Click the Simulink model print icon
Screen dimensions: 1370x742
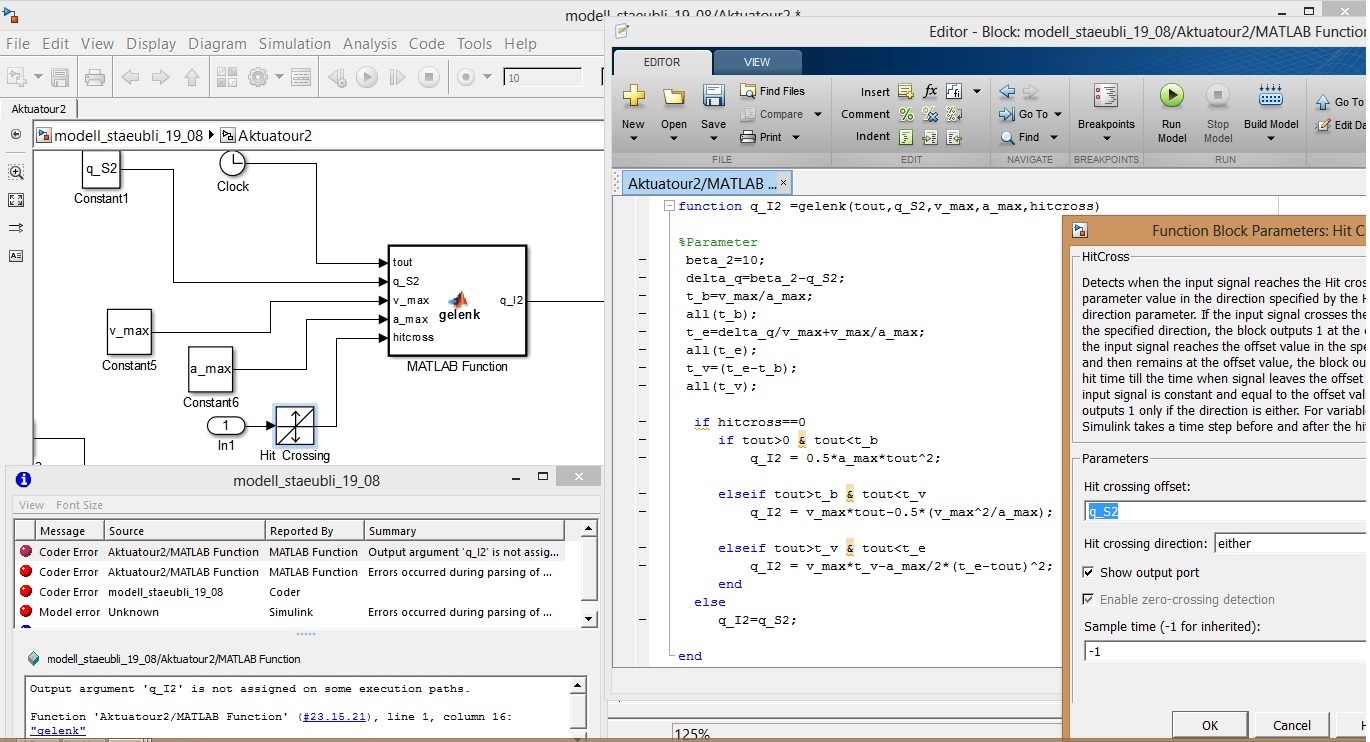[x=94, y=77]
